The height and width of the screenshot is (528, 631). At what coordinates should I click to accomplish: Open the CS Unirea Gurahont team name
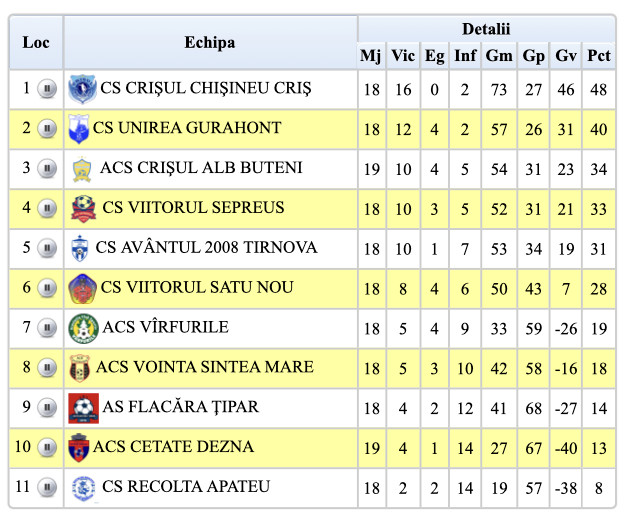187,128
